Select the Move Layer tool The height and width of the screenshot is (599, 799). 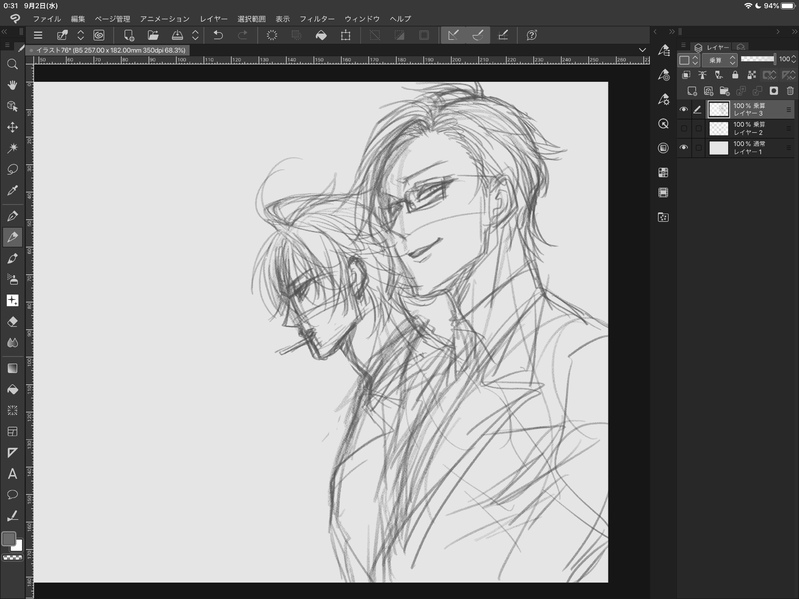[12, 127]
